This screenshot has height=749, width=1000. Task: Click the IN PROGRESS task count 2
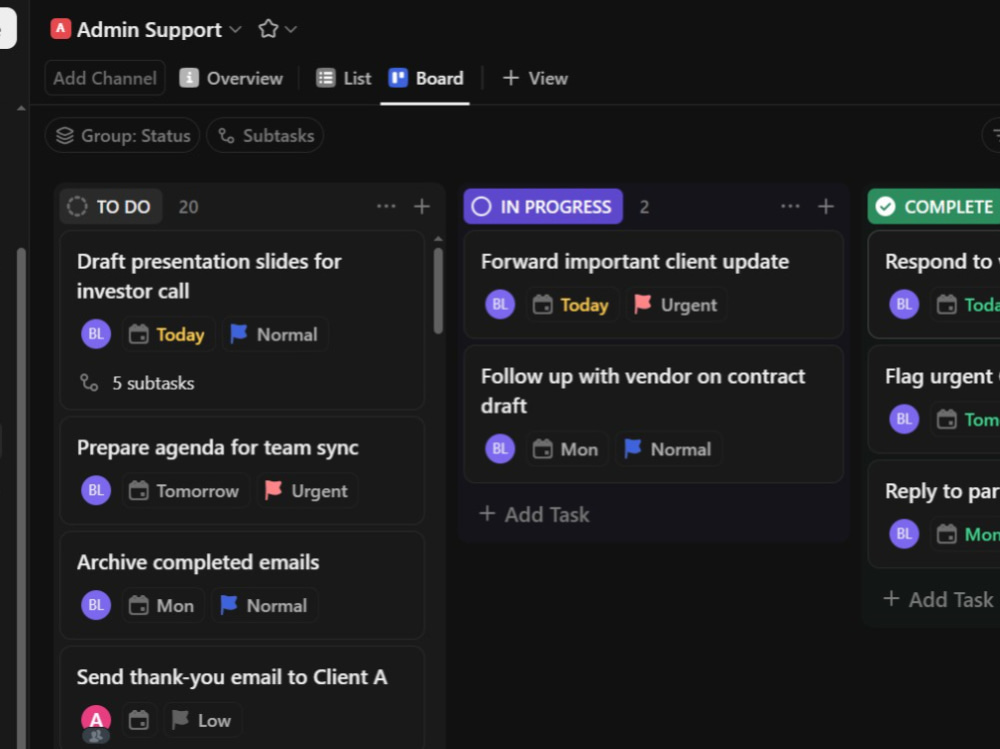(x=644, y=207)
